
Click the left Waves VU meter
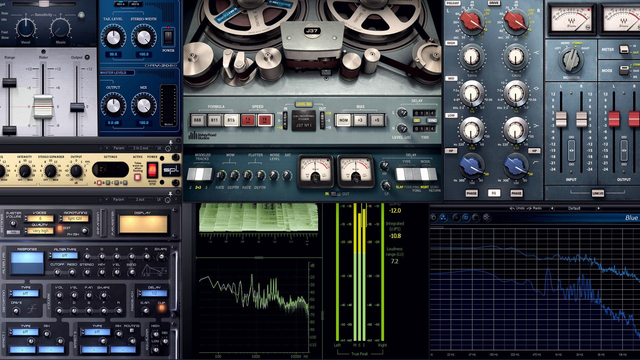click(x=571, y=19)
